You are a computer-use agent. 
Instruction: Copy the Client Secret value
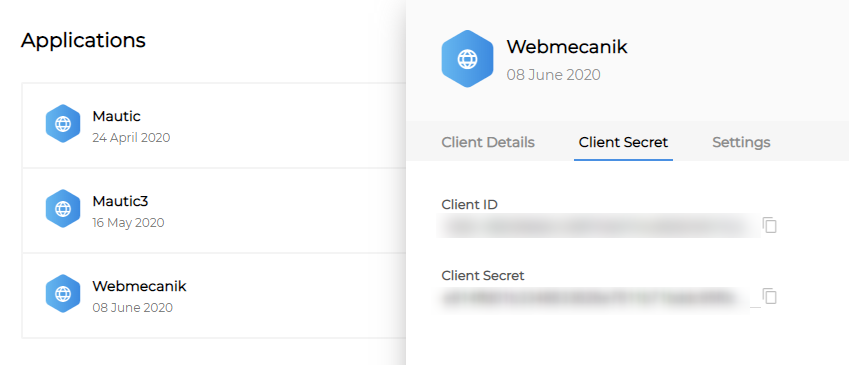769,296
